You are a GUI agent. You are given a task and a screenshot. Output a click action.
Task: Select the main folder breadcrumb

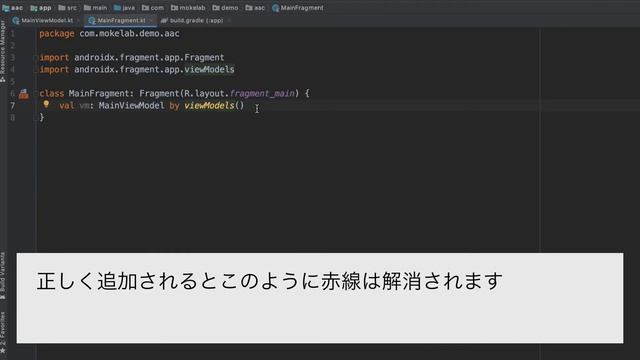[95, 8]
